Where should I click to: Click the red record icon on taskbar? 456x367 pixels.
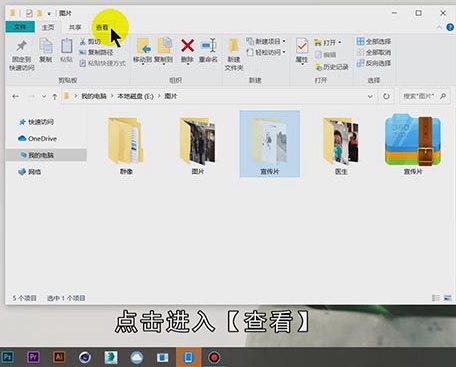click(214, 357)
